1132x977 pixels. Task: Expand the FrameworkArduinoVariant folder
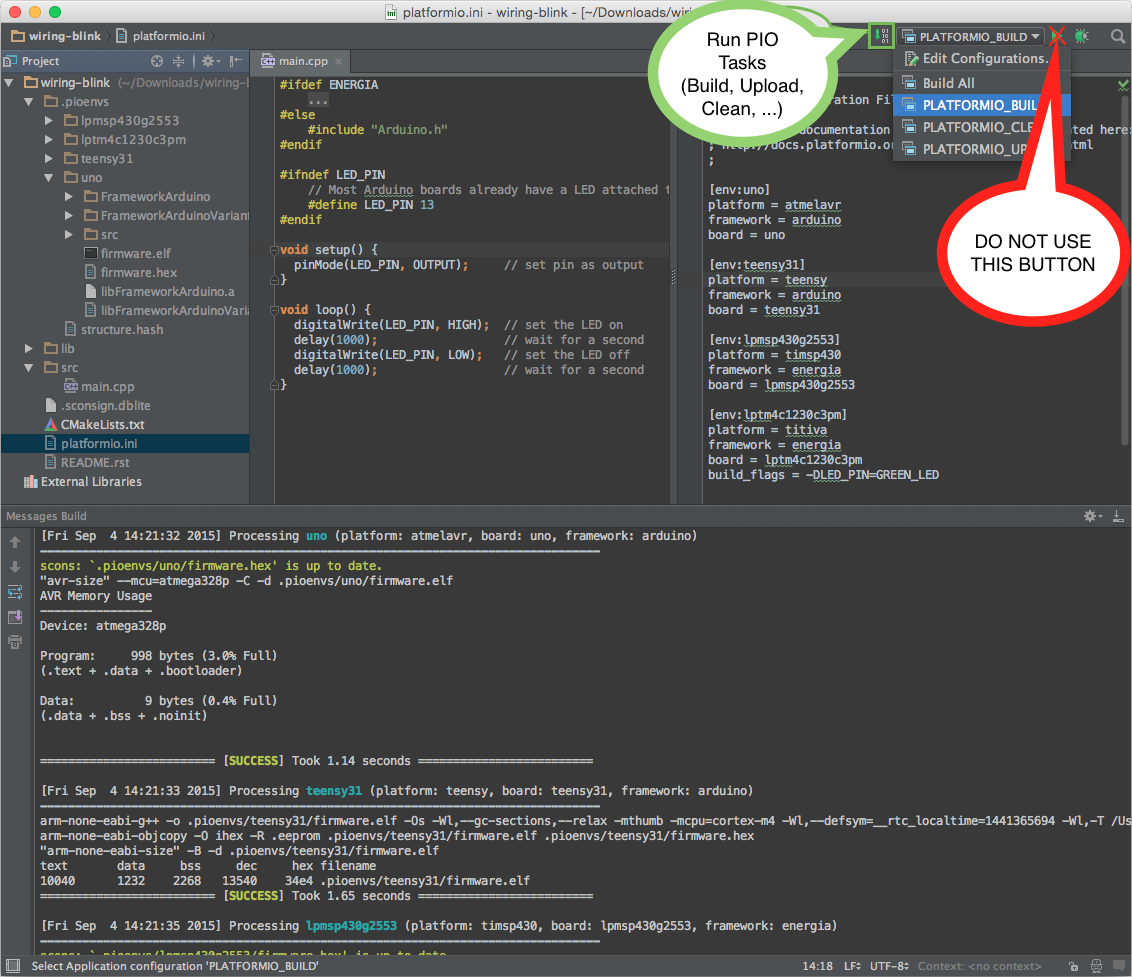pyautogui.click(x=69, y=215)
